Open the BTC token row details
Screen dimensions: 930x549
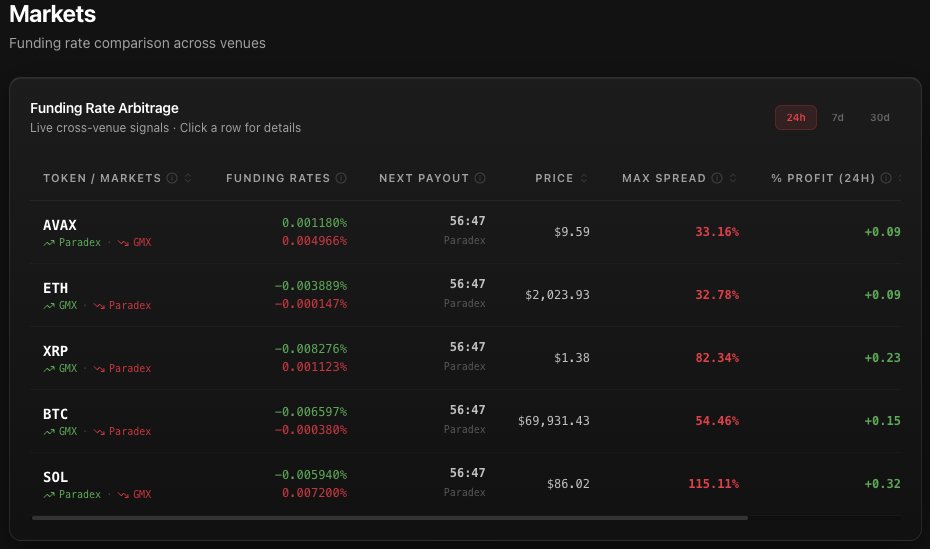466,421
